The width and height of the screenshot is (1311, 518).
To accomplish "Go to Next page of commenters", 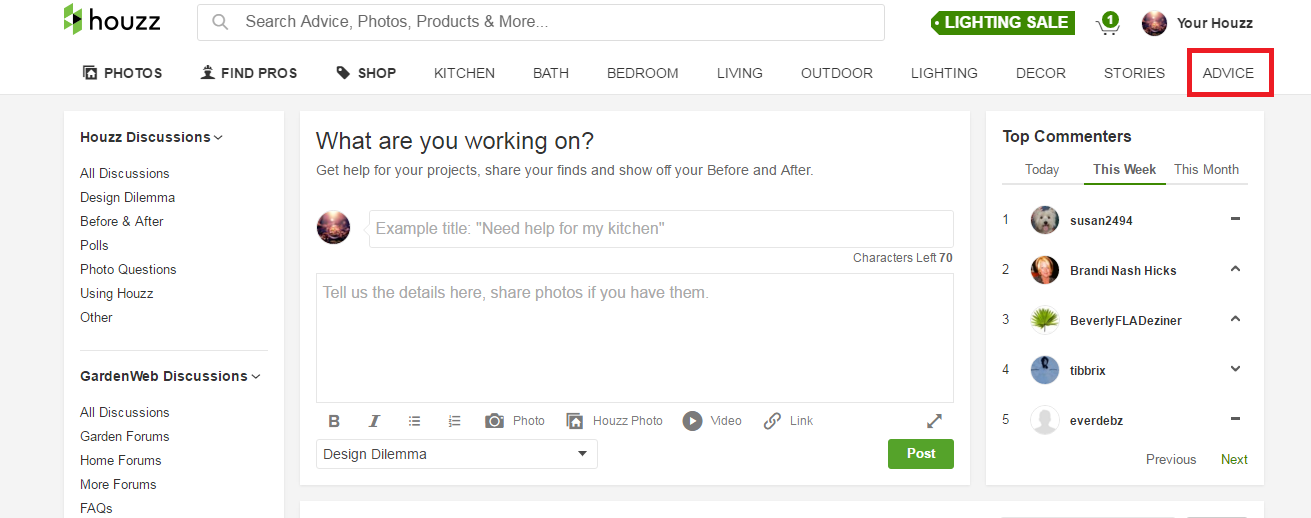I will 1234,459.
